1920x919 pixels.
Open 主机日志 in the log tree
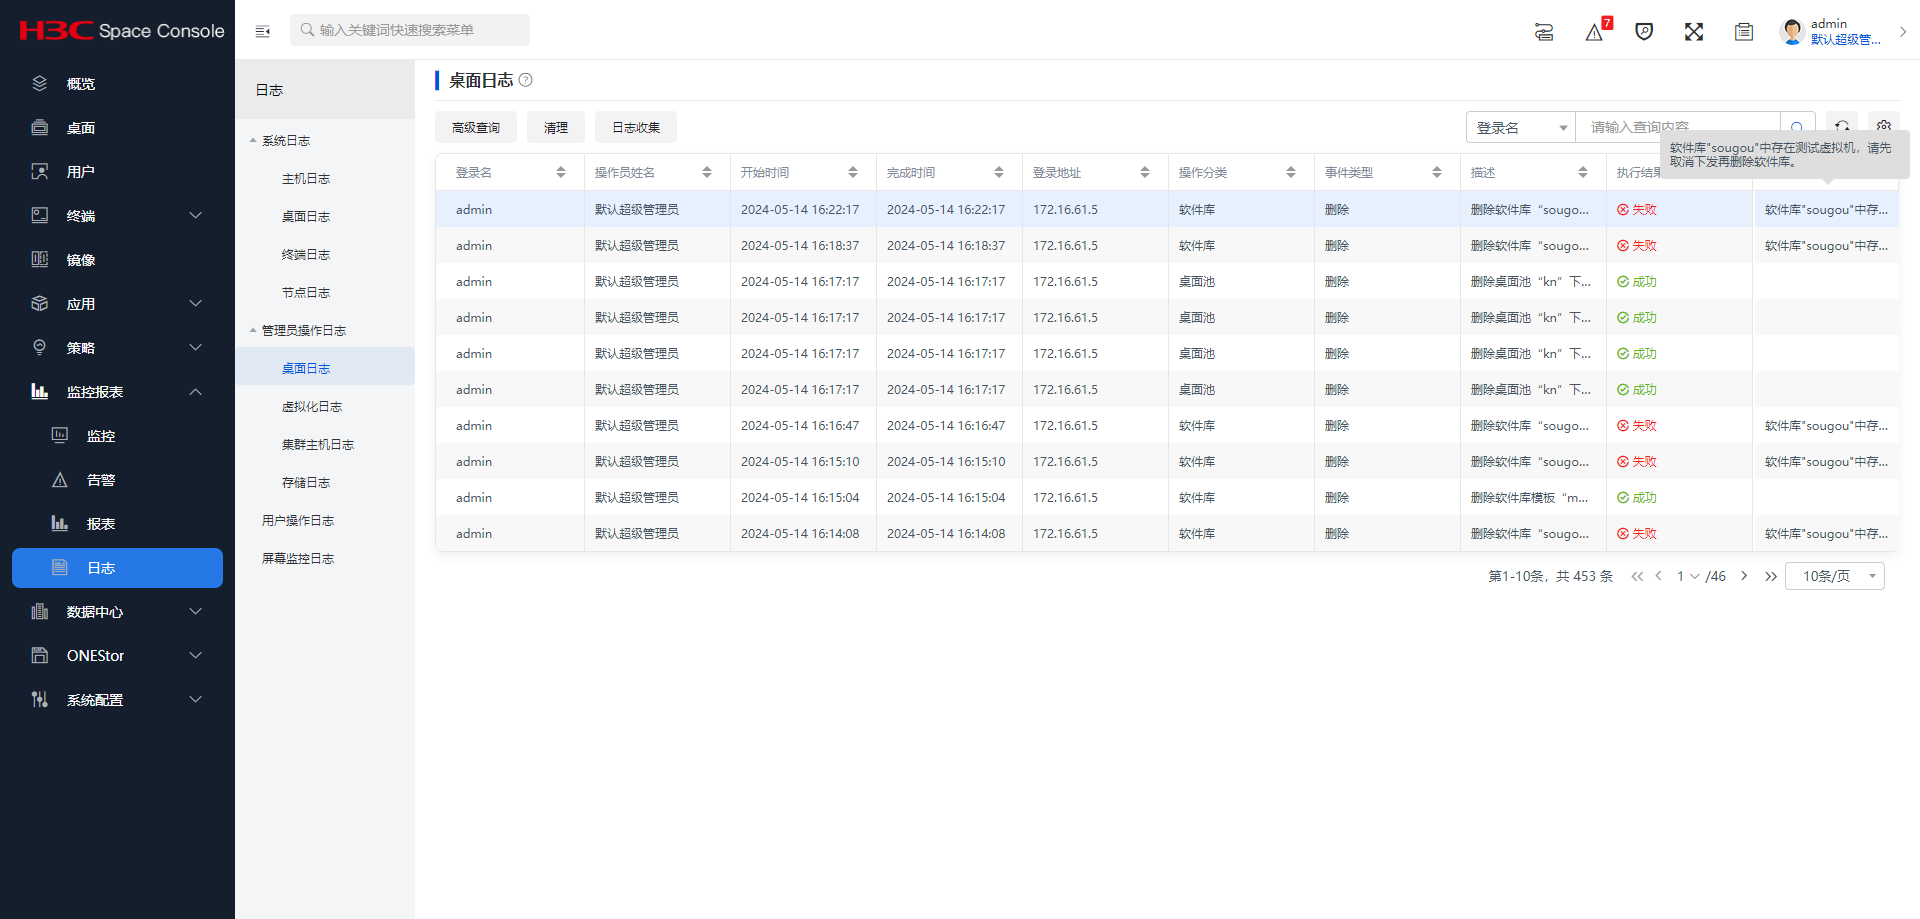[306, 179]
